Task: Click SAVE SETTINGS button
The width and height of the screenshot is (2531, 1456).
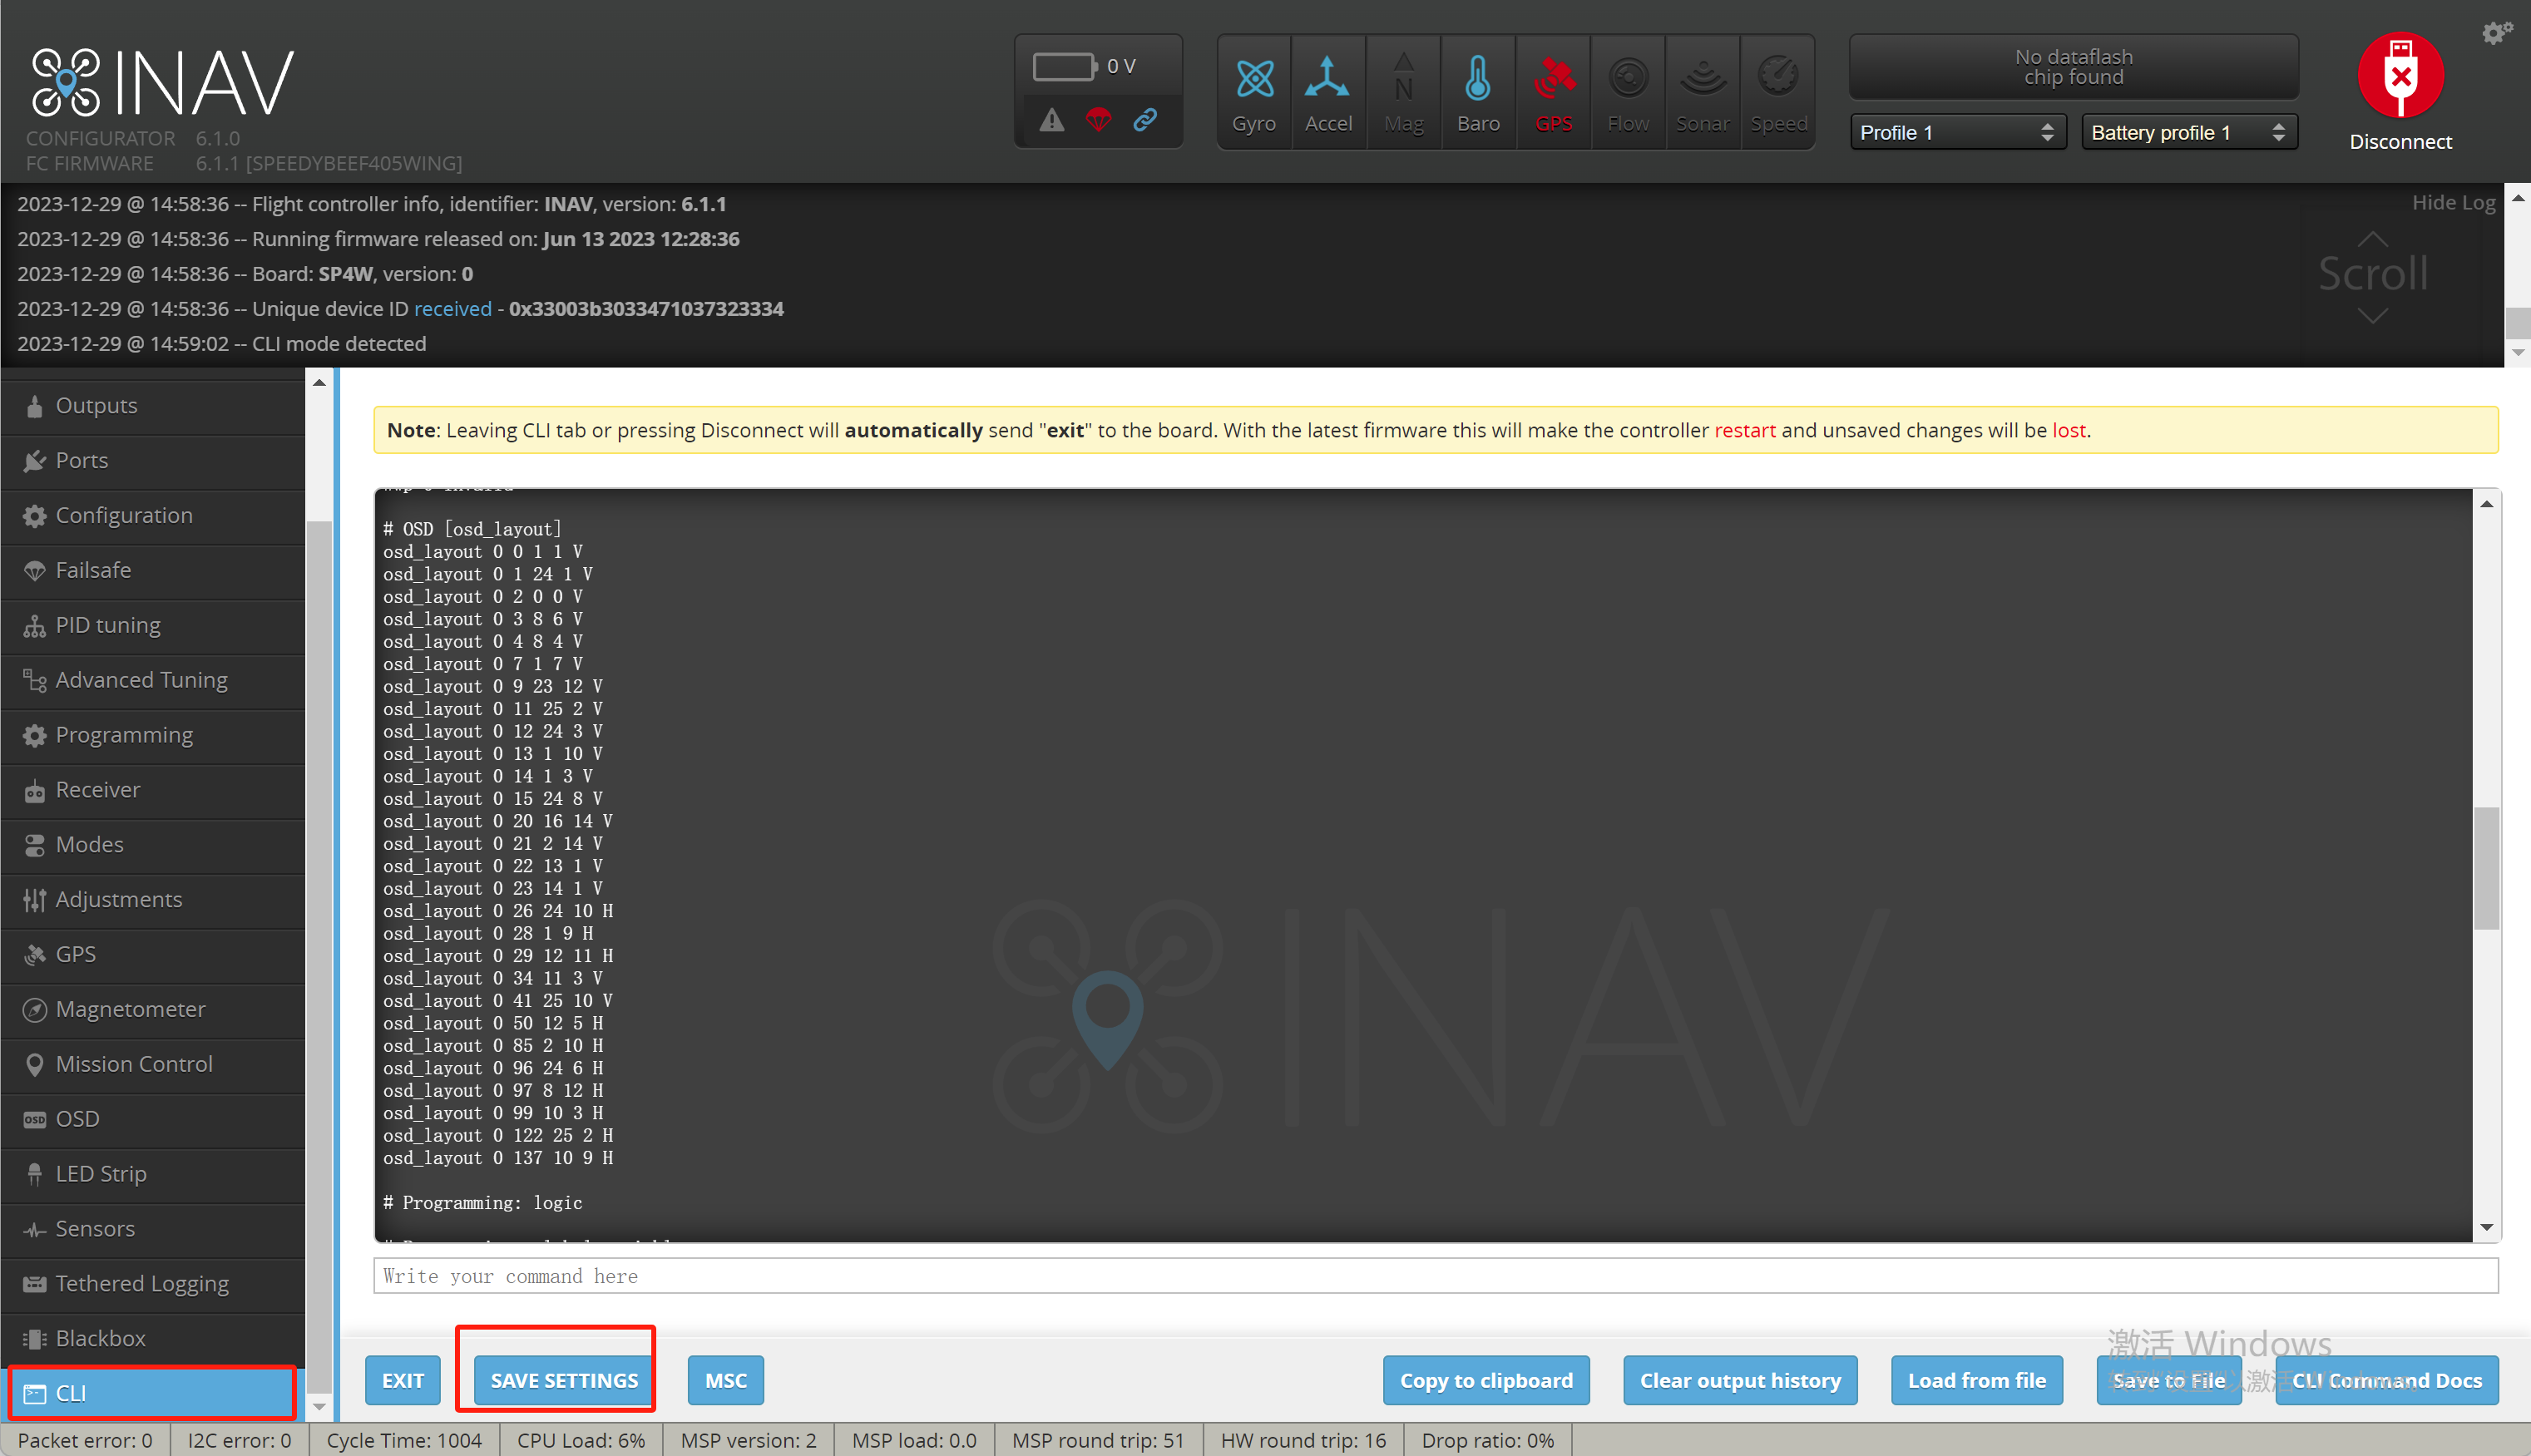Action: tap(564, 1380)
